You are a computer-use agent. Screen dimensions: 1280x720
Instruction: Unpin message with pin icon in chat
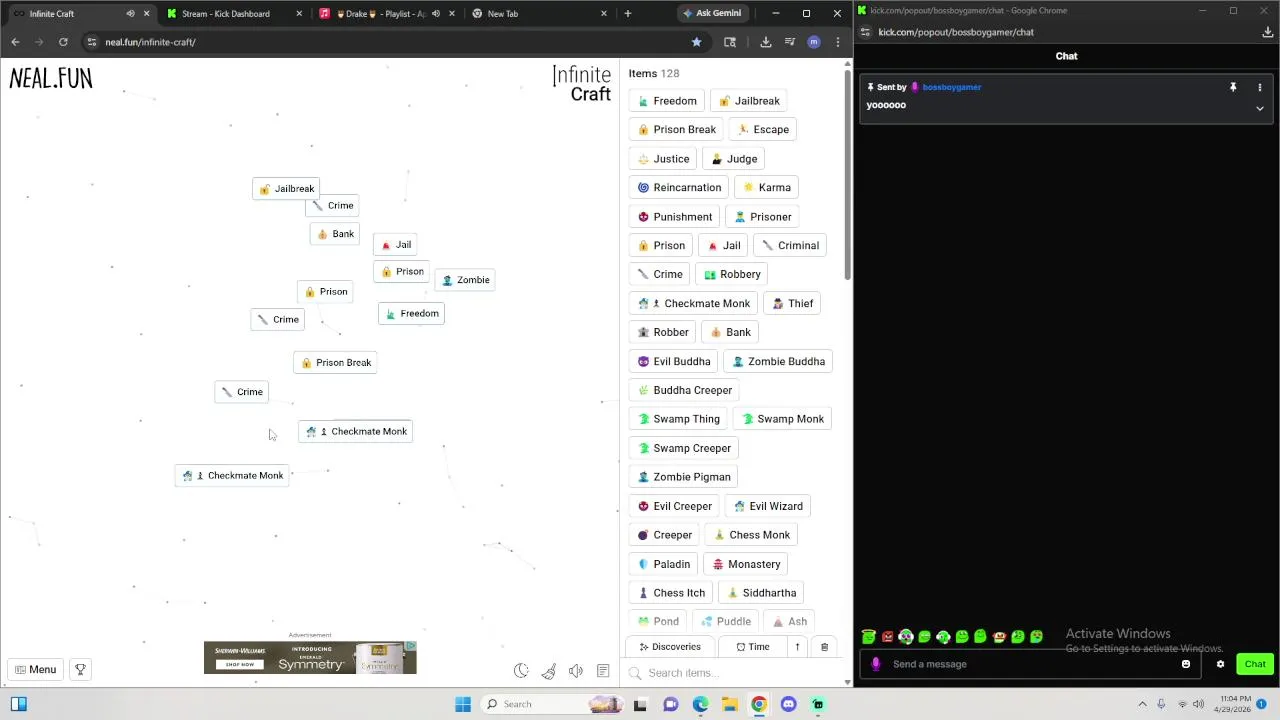[1233, 88]
